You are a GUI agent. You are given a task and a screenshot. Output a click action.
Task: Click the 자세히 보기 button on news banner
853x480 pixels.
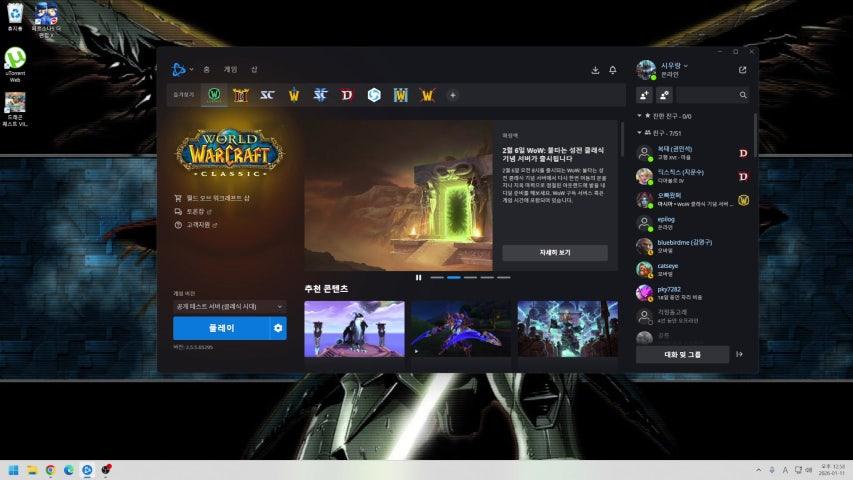coord(555,253)
